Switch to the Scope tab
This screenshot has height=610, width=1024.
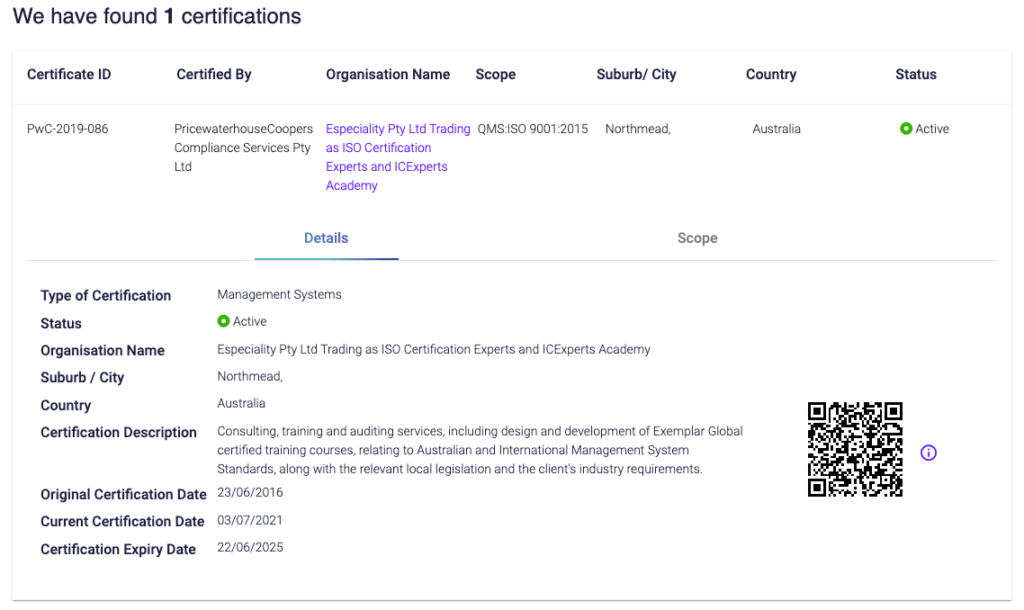coord(697,238)
